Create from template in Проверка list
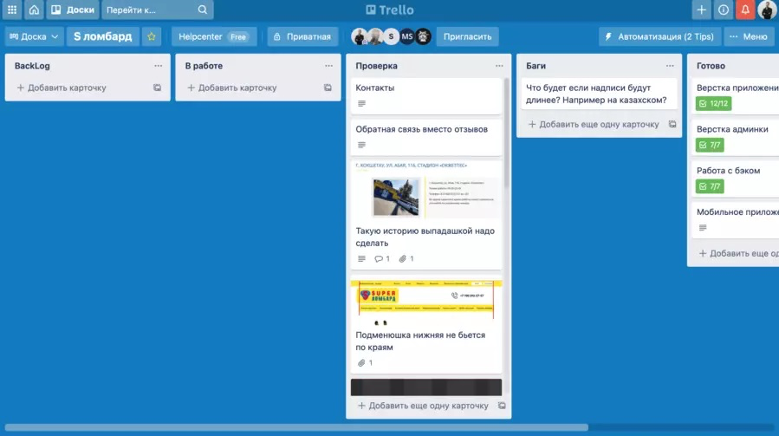 tap(502, 406)
